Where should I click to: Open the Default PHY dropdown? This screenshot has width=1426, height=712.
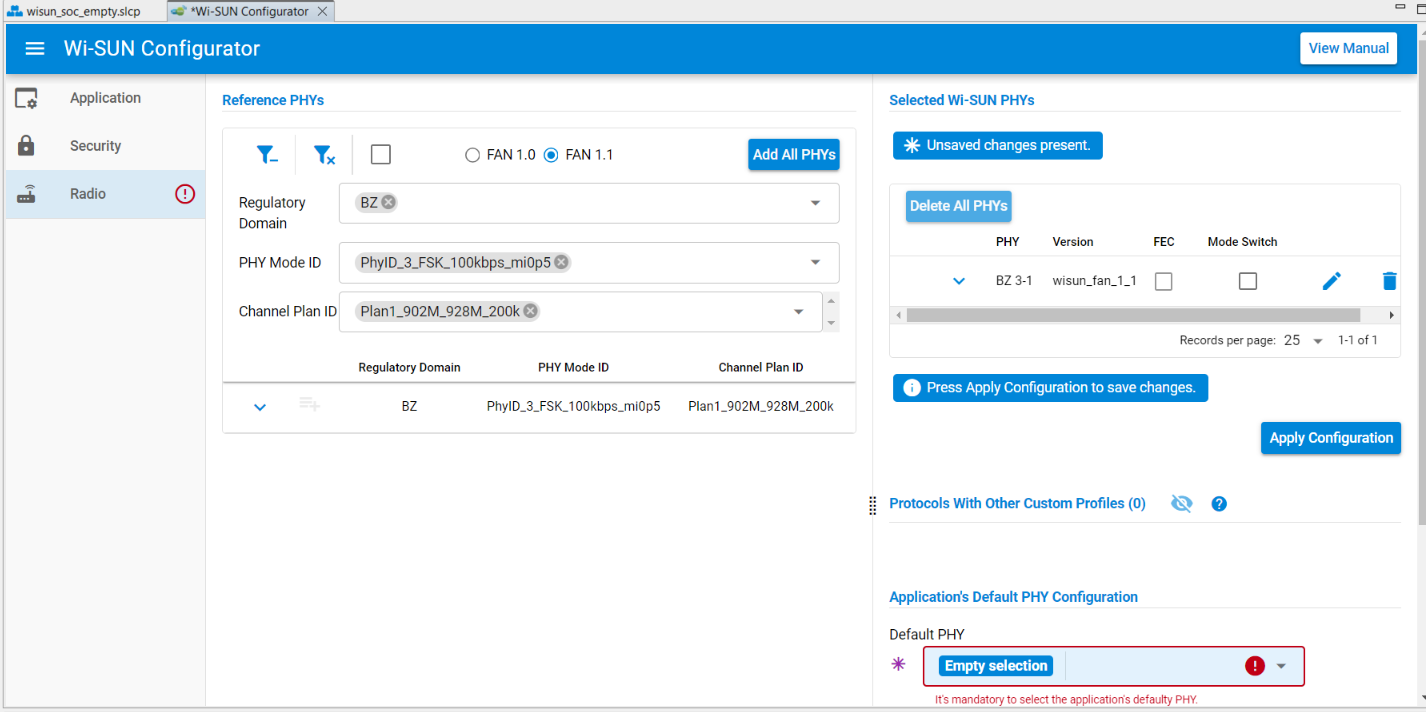point(1280,666)
